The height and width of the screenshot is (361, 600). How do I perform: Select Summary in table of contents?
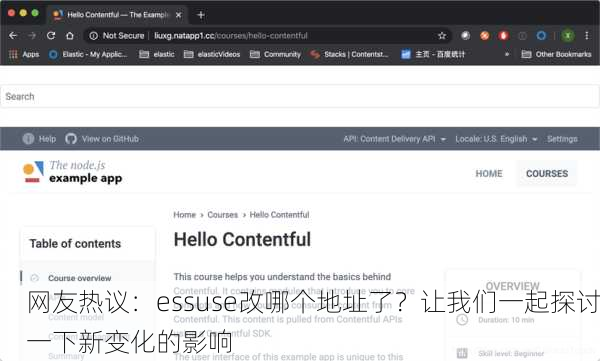coord(66,356)
